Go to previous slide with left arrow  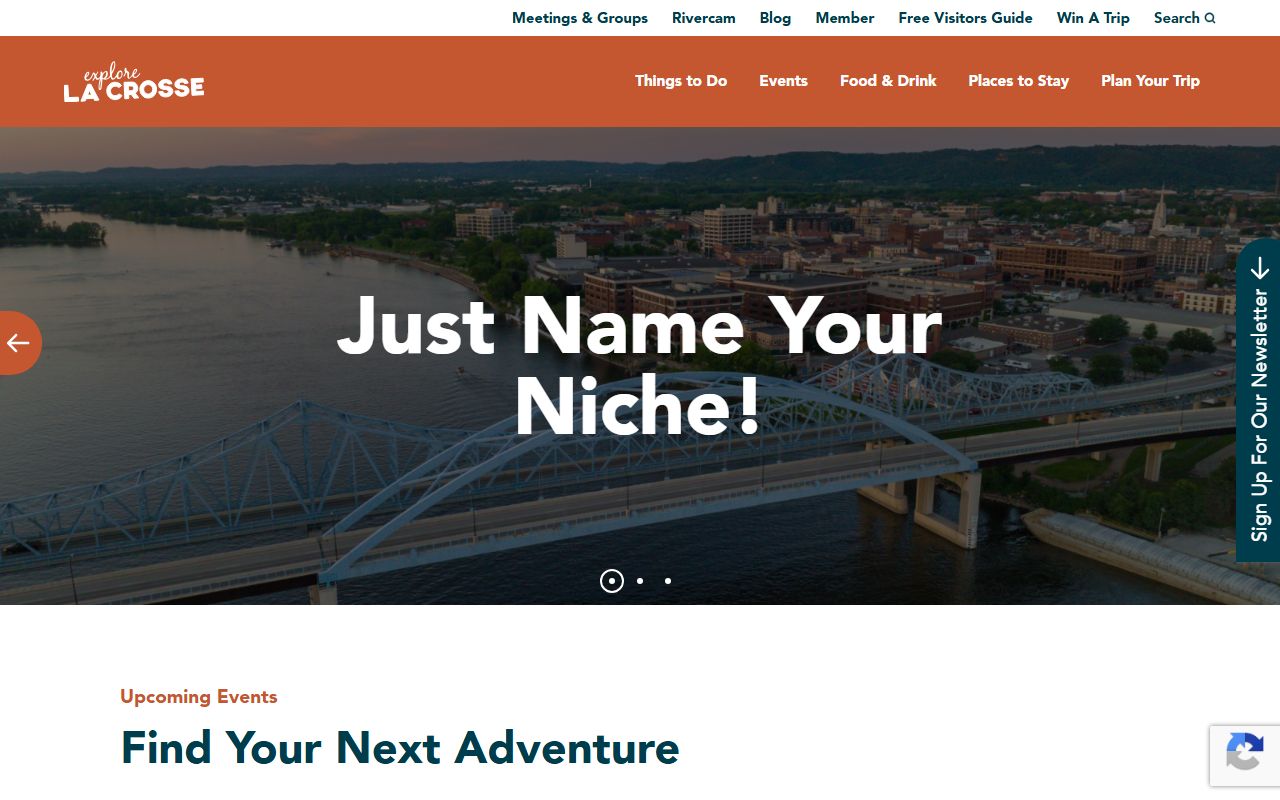click(19, 343)
